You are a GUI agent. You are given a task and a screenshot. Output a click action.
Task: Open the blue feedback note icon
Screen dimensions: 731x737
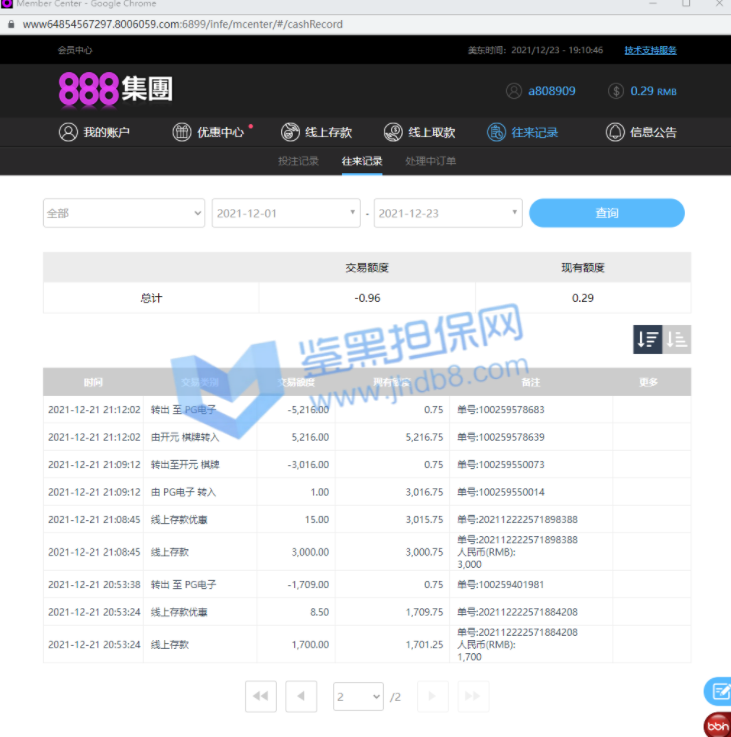click(x=718, y=691)
